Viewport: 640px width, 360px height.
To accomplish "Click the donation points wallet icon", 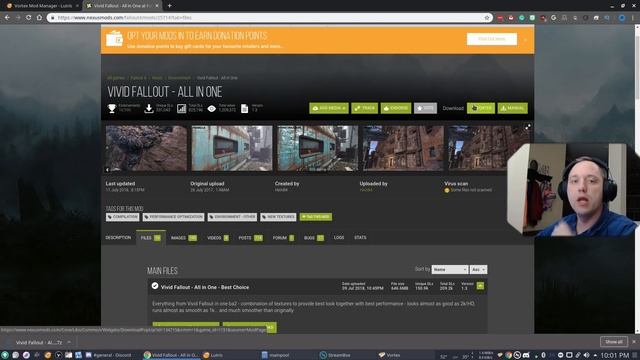I will pyautogui.click(x=114, y=39).
